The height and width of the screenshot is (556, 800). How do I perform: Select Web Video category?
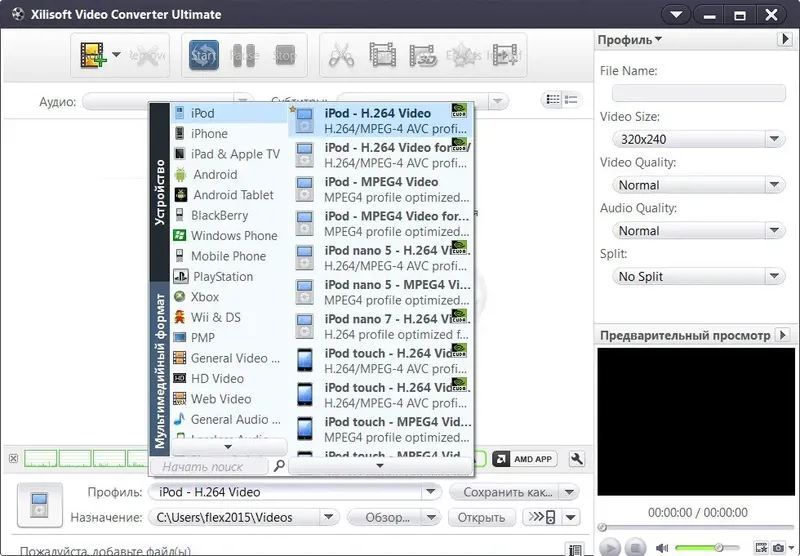click(x=229, y=399)
